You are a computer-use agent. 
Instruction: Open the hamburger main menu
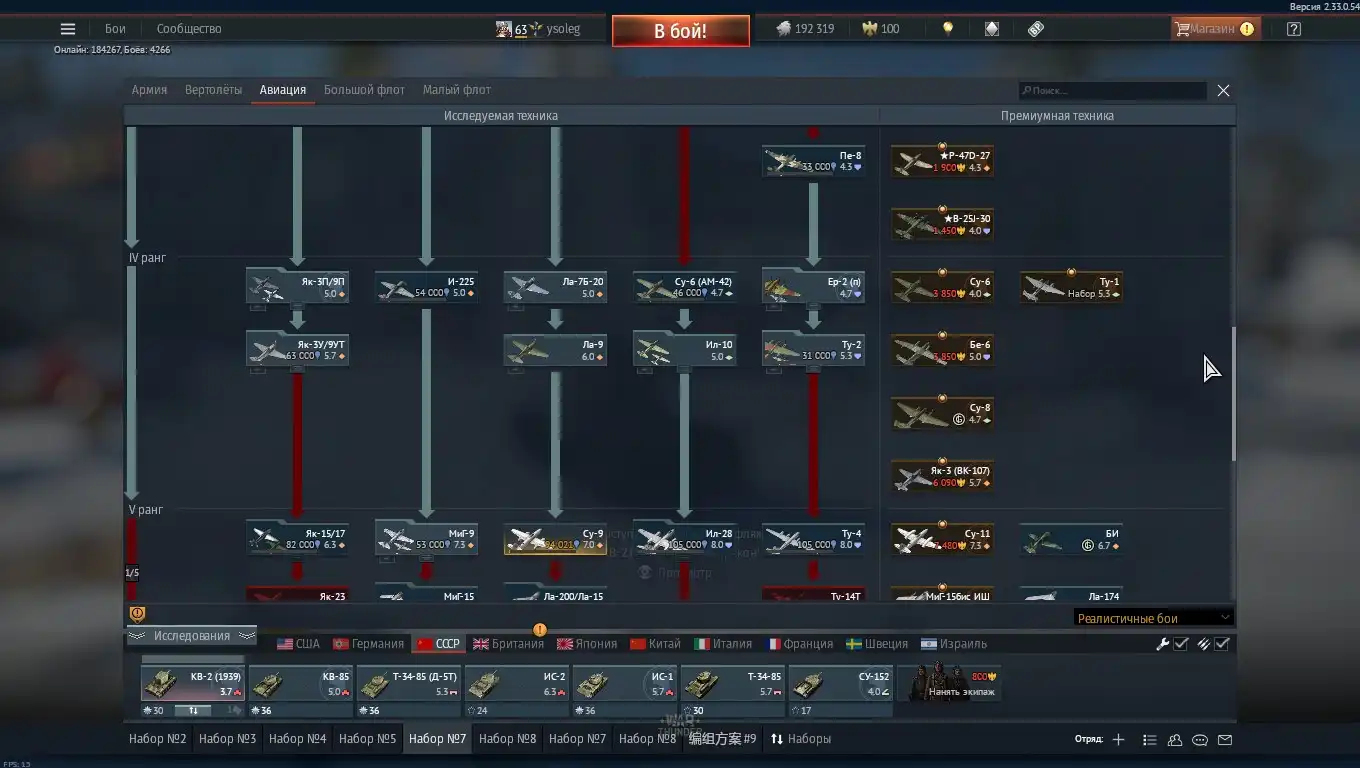68,29
